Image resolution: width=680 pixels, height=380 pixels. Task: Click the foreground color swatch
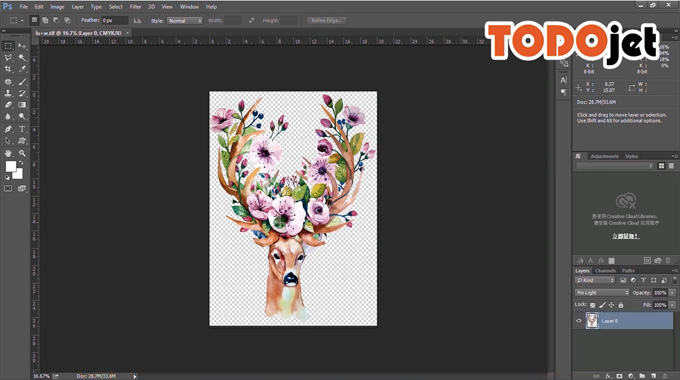[x=10, y=166]
